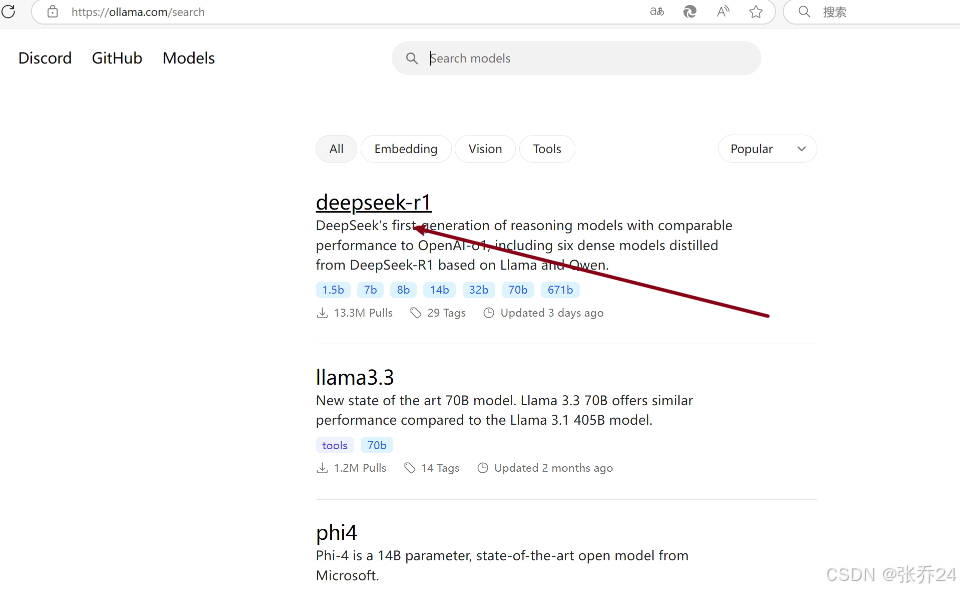Click the tag icon beside 14 Tags
Viewport: 960px width, 592px height.
click(x=410, y=468)
